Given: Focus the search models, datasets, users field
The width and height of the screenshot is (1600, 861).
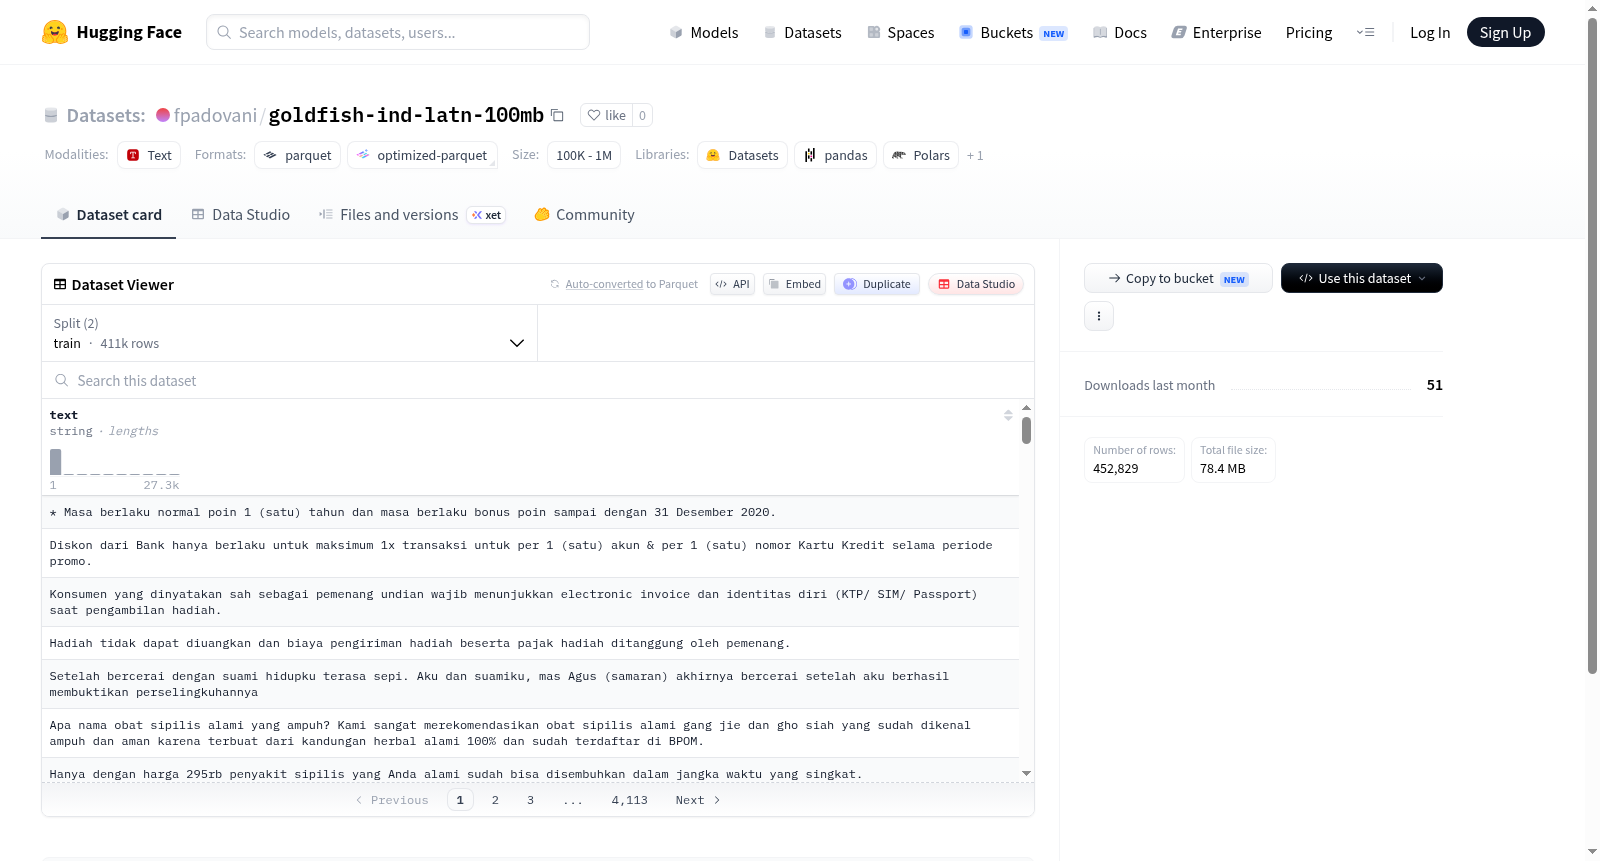Looking at the screenshot, I should click(x=398, y=32).
